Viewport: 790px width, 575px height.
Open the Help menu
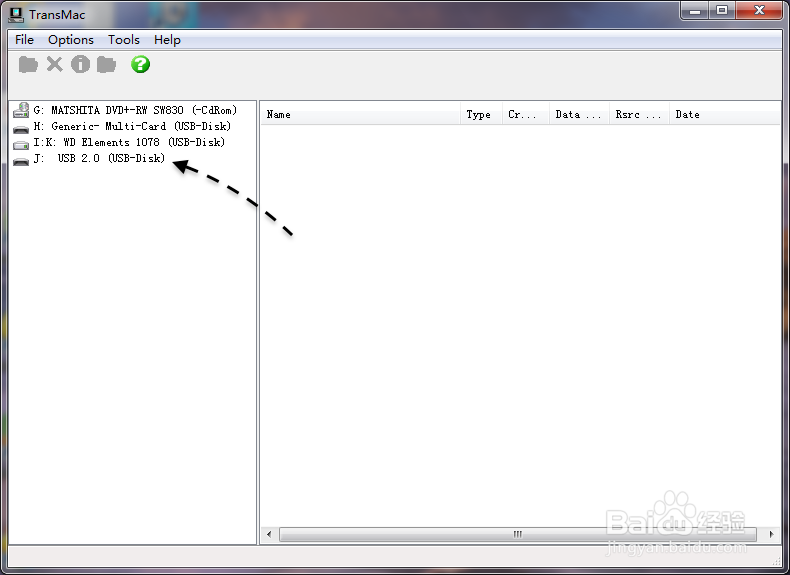tap(167, 40)
